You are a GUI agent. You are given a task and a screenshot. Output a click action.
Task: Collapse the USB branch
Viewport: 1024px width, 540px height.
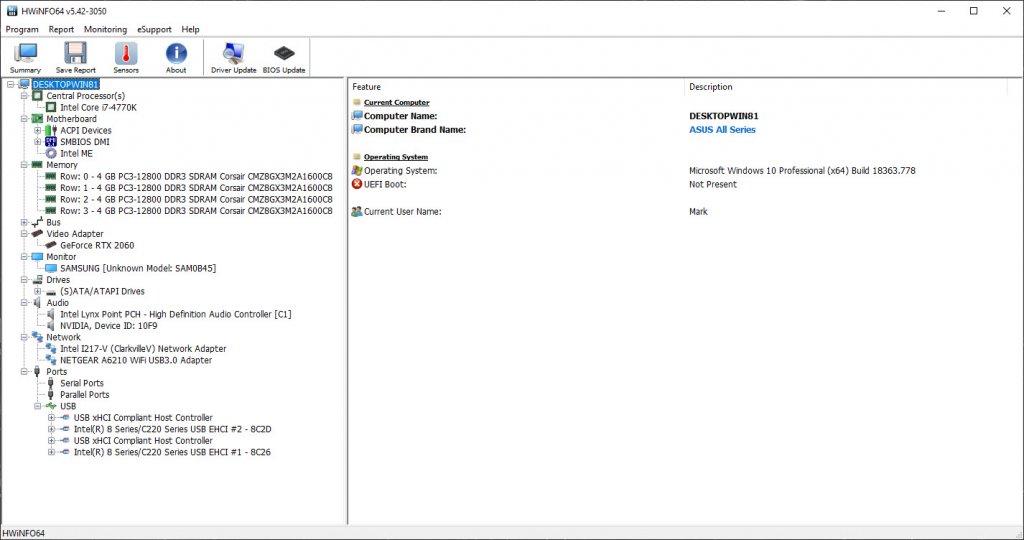coord(38,406)
